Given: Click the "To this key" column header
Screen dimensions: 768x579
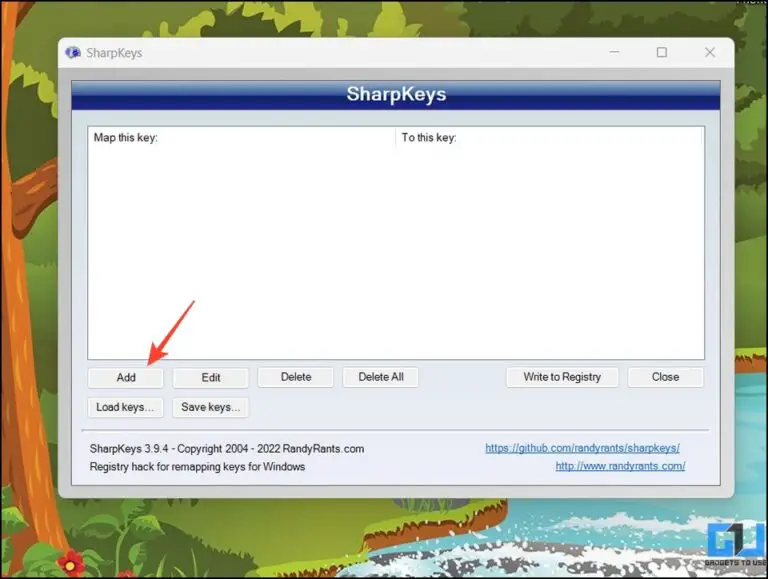Looking at the screenshot, I should (550, 137).
